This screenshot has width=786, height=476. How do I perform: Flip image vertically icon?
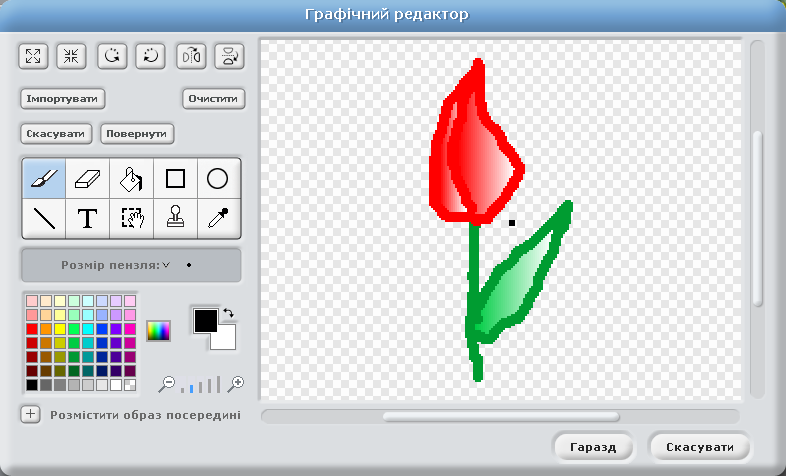(x=230, y=56)
